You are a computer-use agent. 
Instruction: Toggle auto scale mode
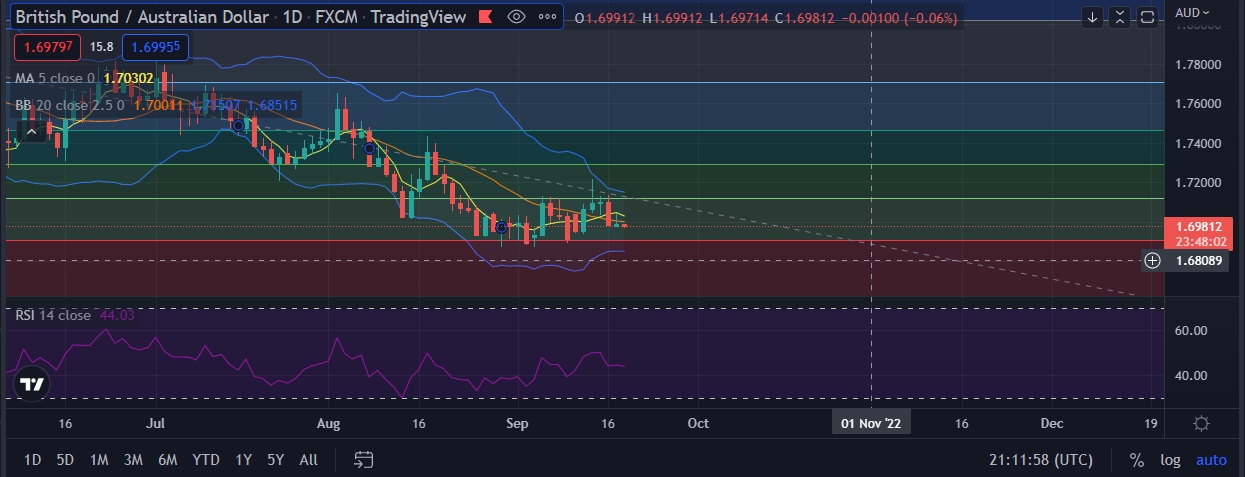tap(1211, 460)
